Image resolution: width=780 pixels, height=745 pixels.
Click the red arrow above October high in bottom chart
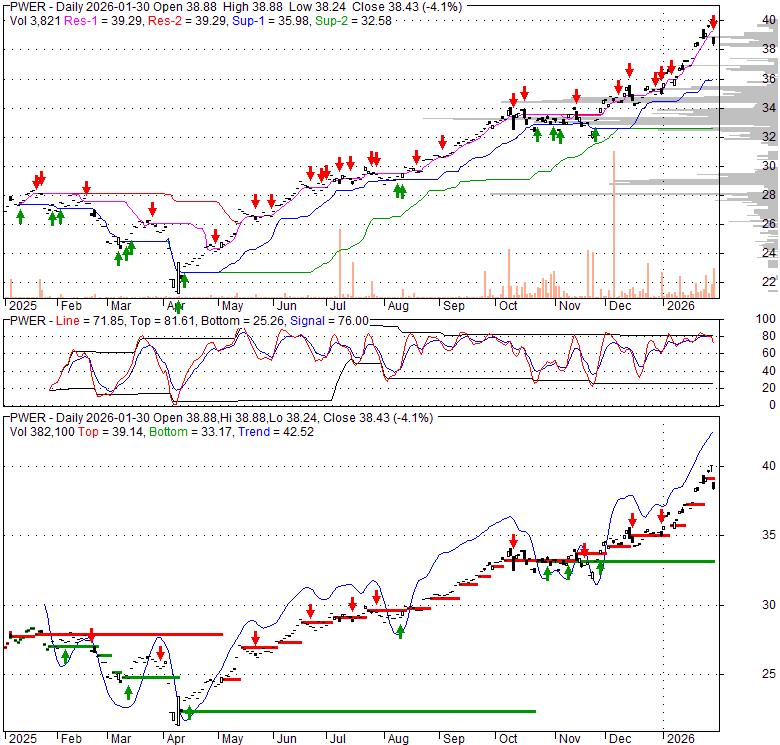coord(512,539)
